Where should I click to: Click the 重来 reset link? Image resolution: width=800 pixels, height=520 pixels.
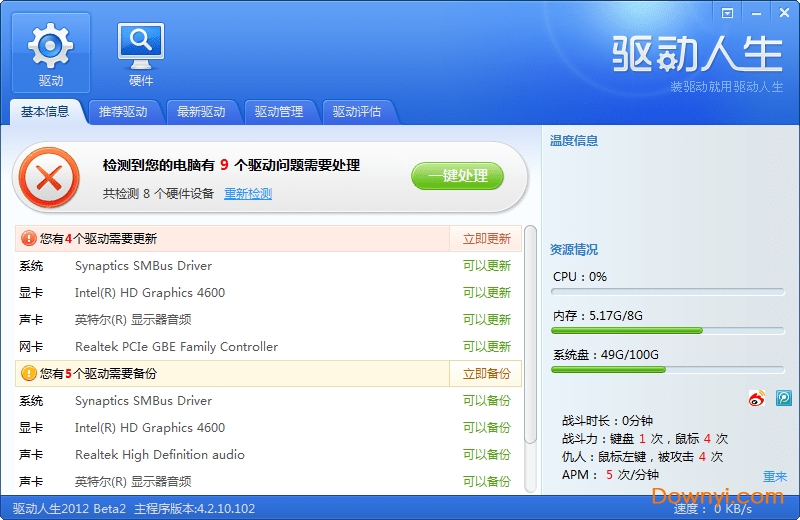(x=775, y=477)
